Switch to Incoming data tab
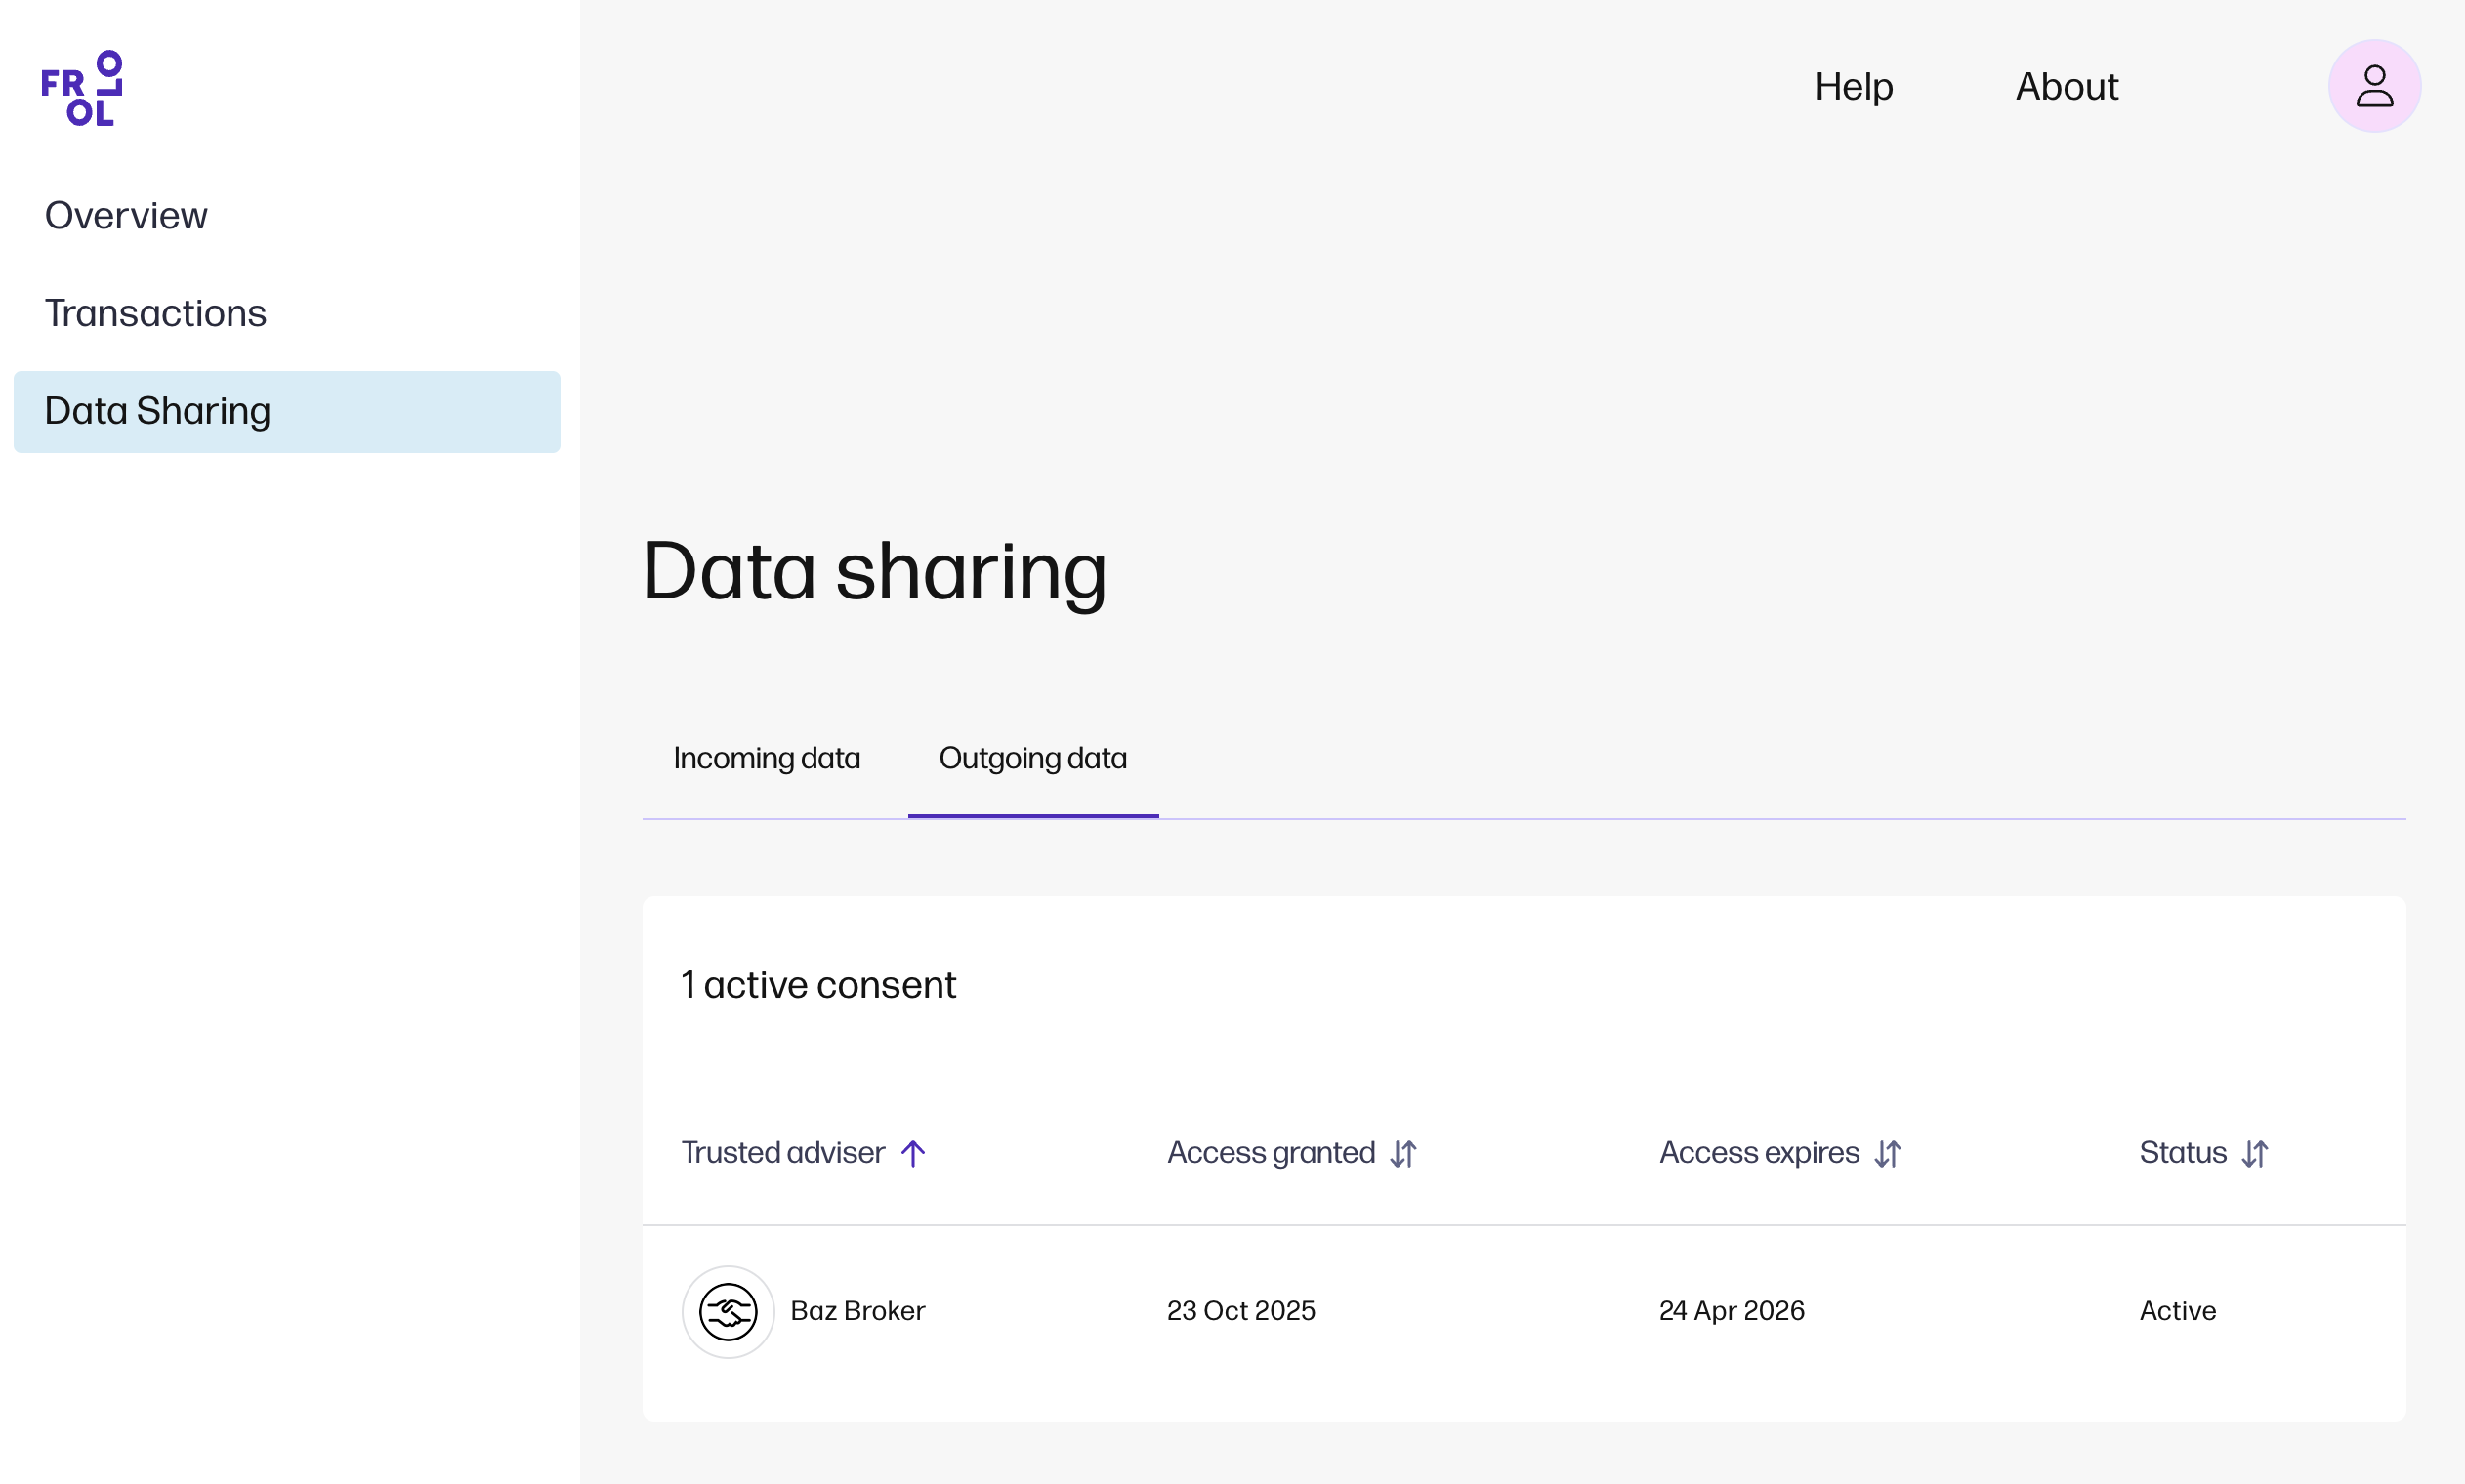Screen dimensions: 2465x1484 766,758
